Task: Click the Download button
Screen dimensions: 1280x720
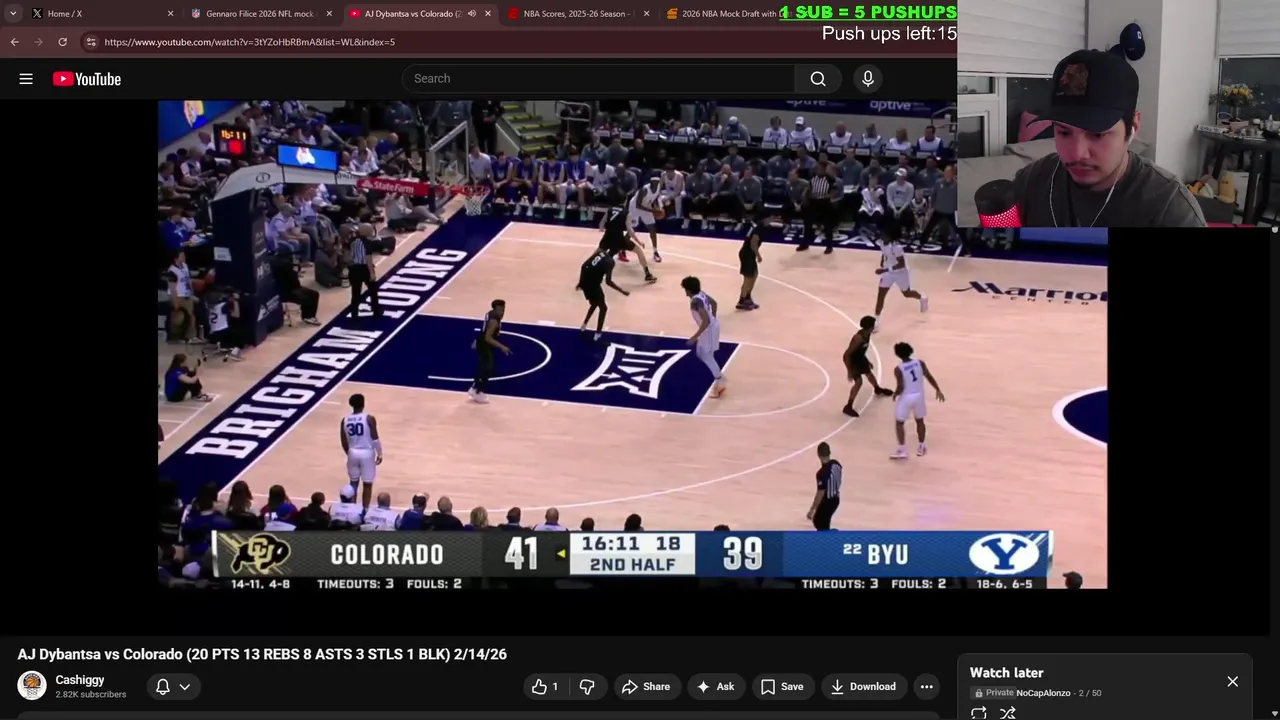Action: [863, 686]
